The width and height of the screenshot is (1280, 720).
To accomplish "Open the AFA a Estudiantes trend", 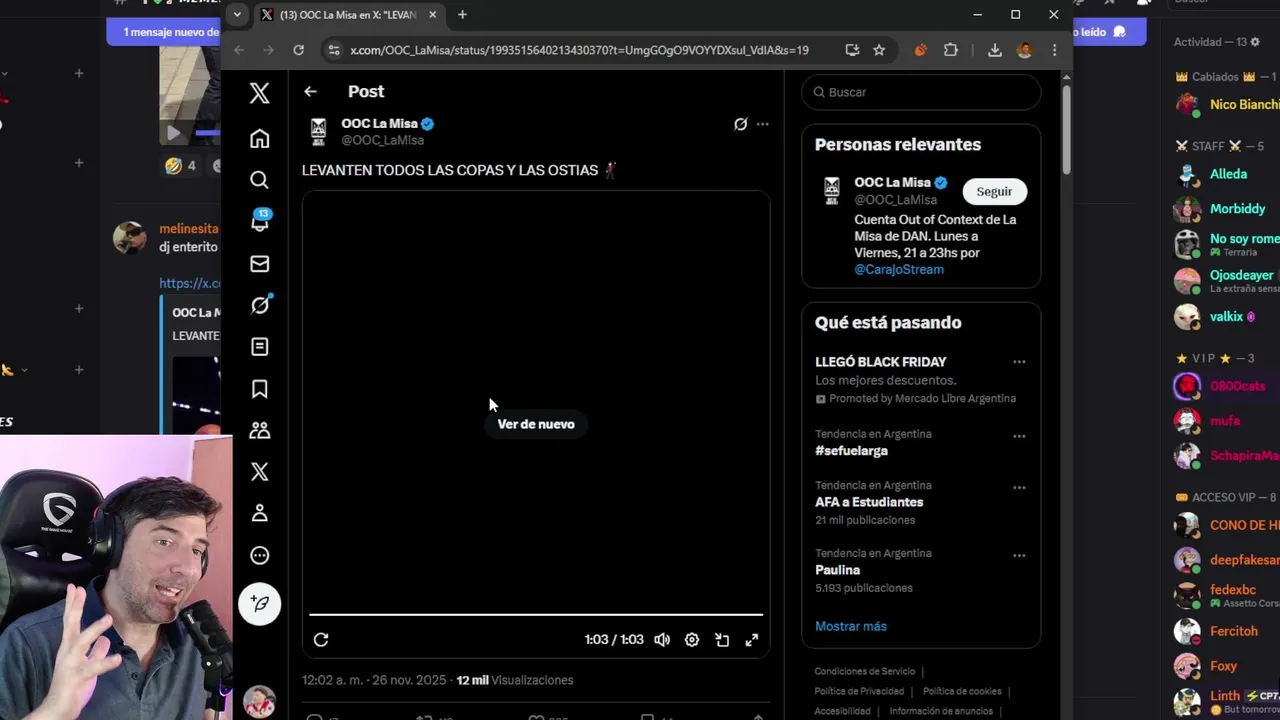I will coord(869,502).
